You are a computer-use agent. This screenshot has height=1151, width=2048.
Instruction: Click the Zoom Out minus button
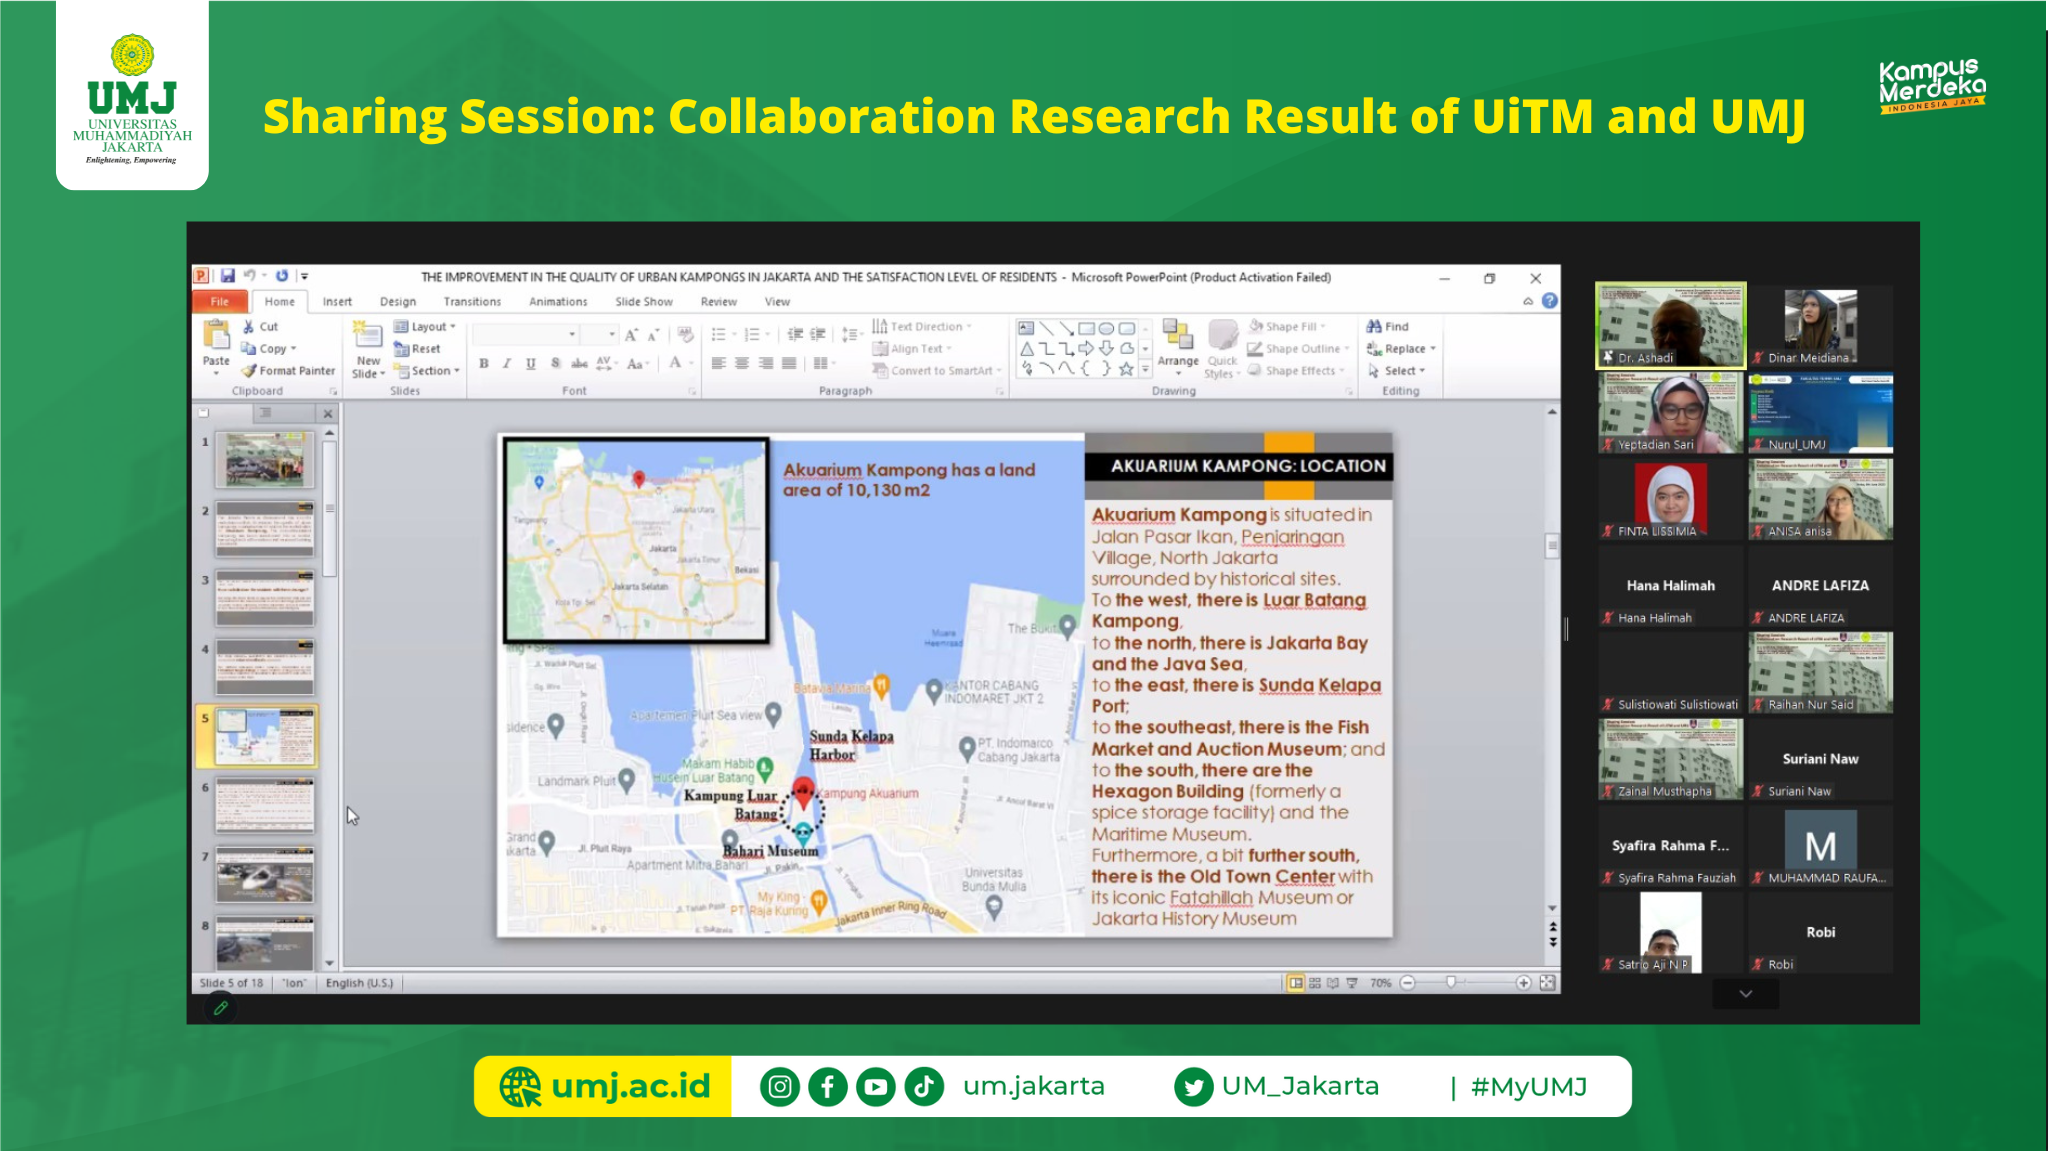pos(1408,983)
